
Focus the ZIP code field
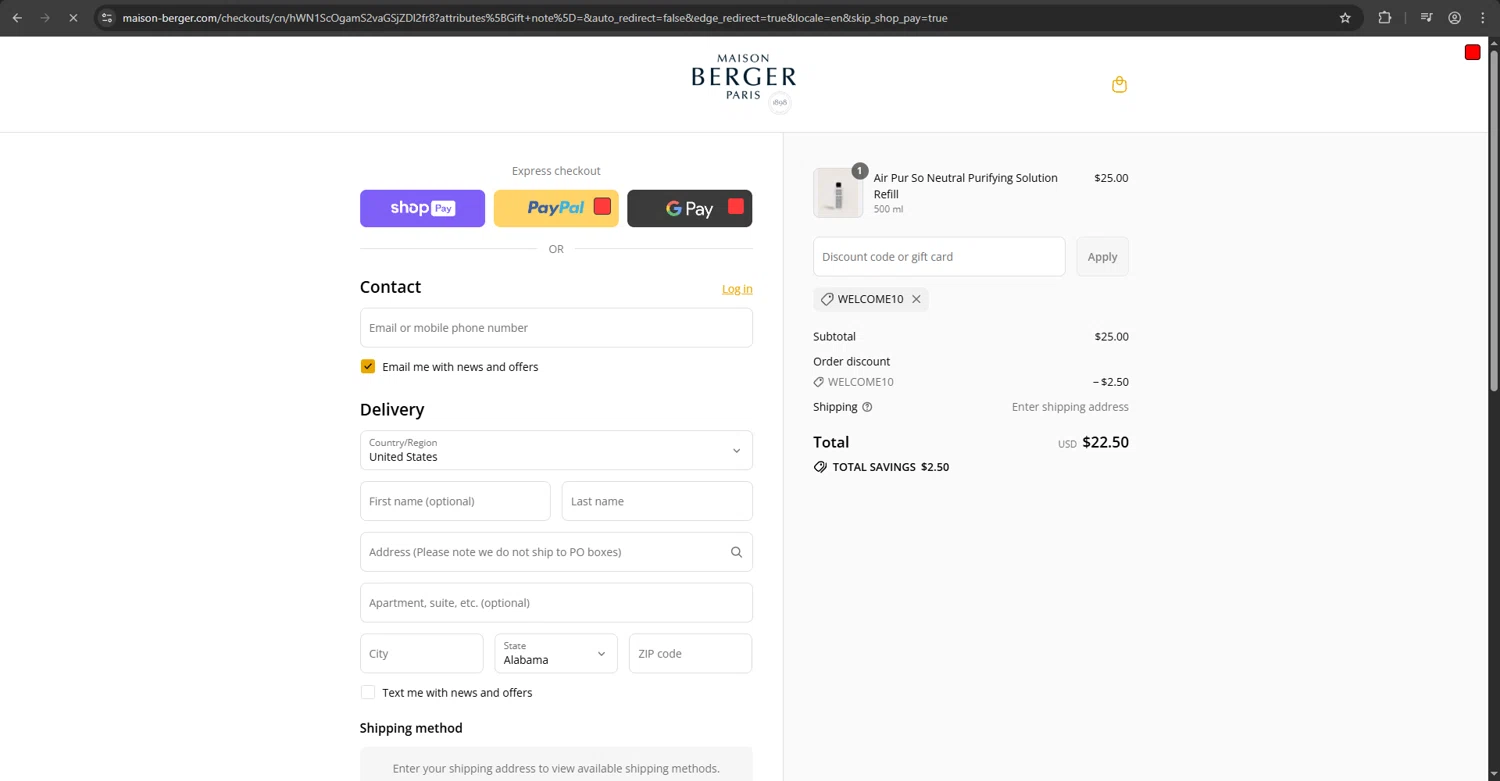click(690, 653)
